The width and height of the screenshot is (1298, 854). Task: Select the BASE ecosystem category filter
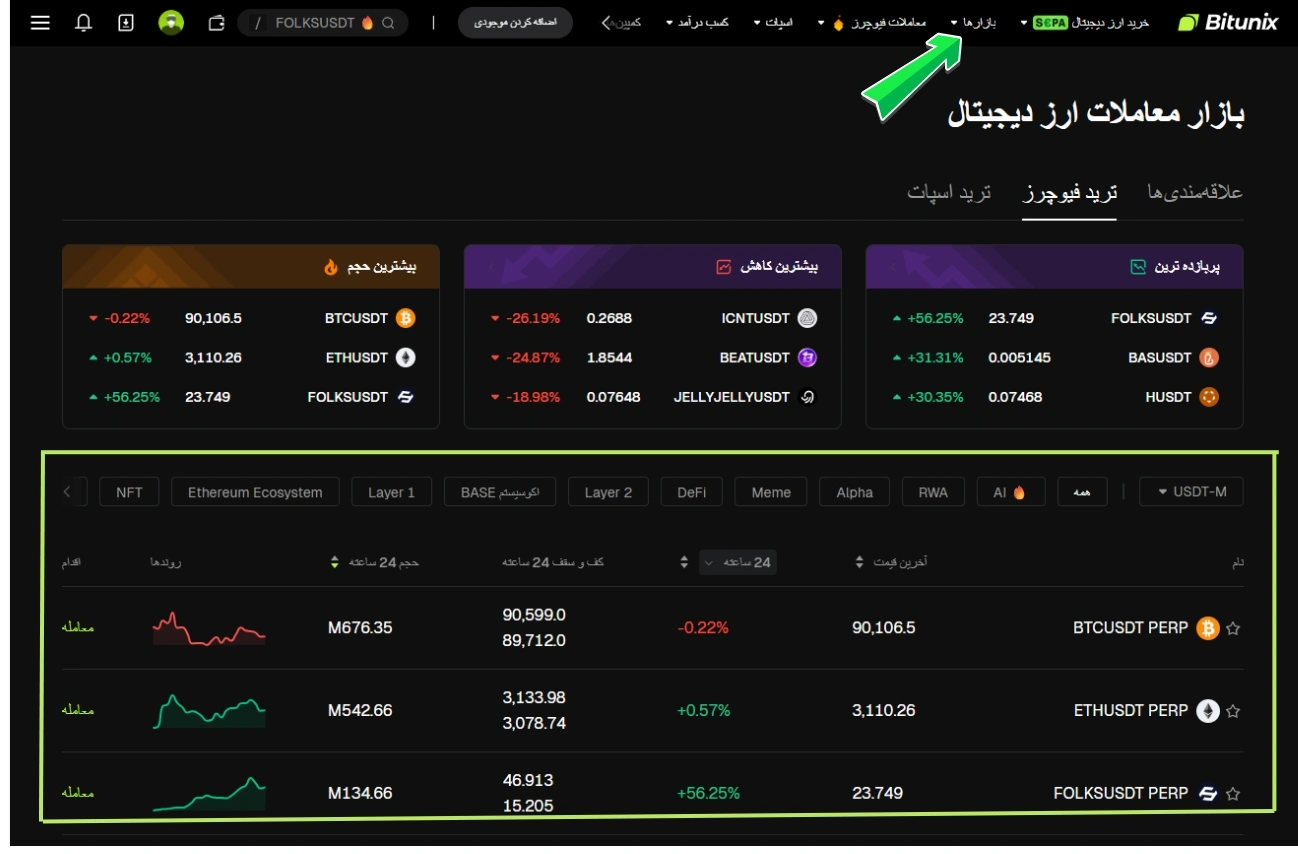click(499, 492)
